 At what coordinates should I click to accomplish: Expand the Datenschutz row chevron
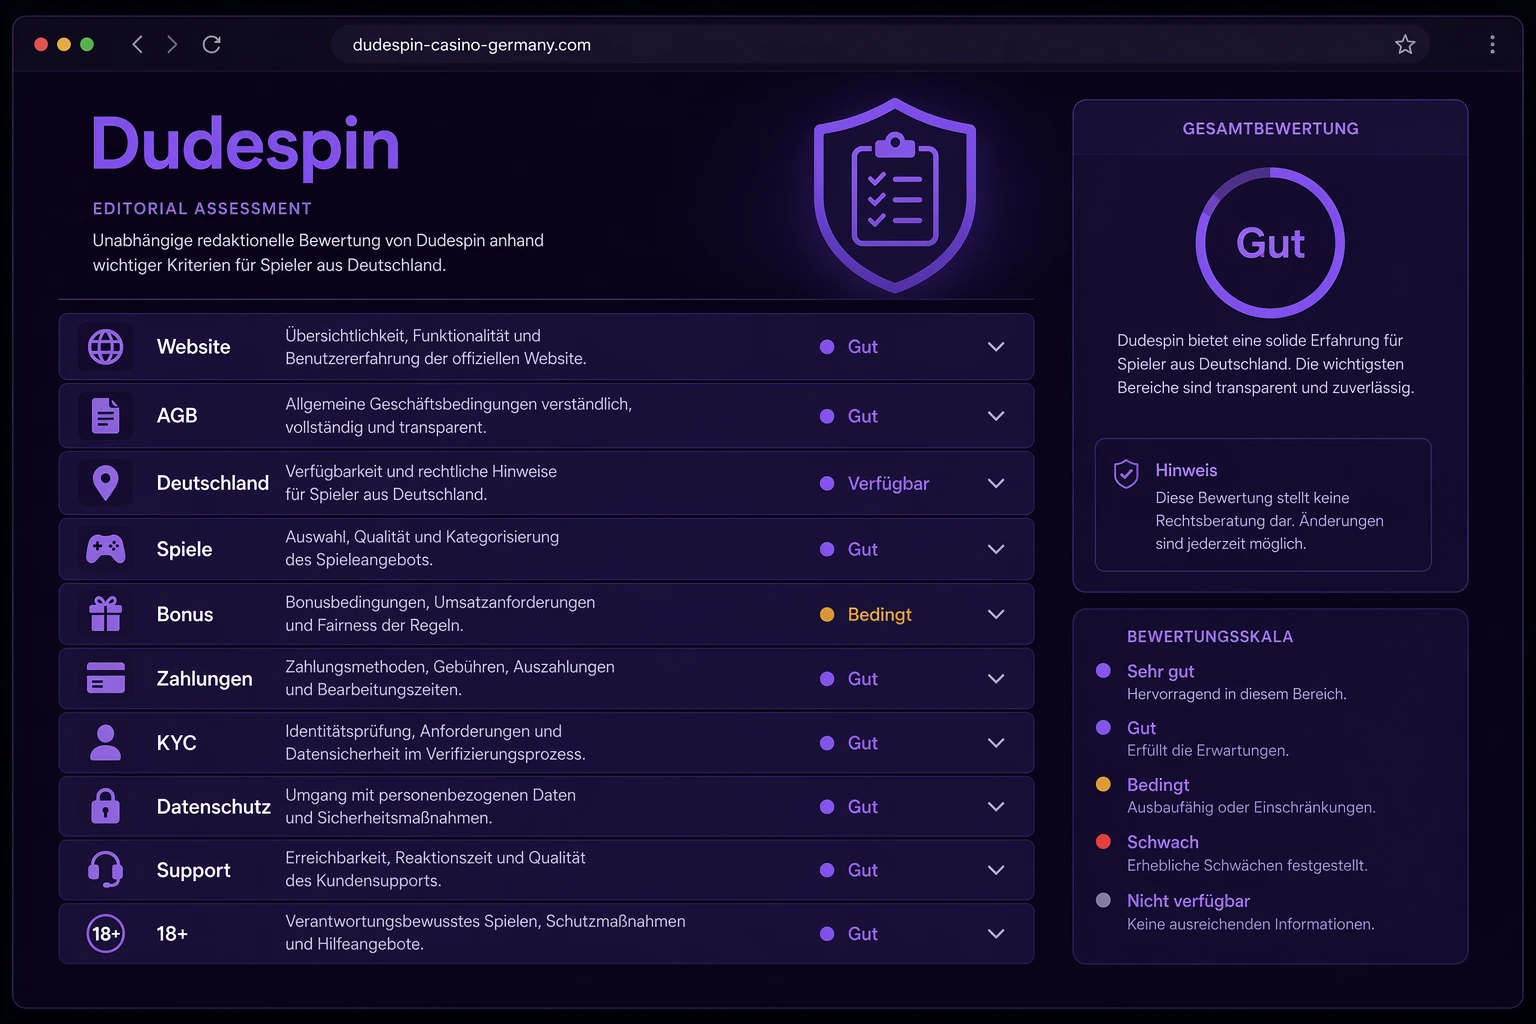coord(996,806)
